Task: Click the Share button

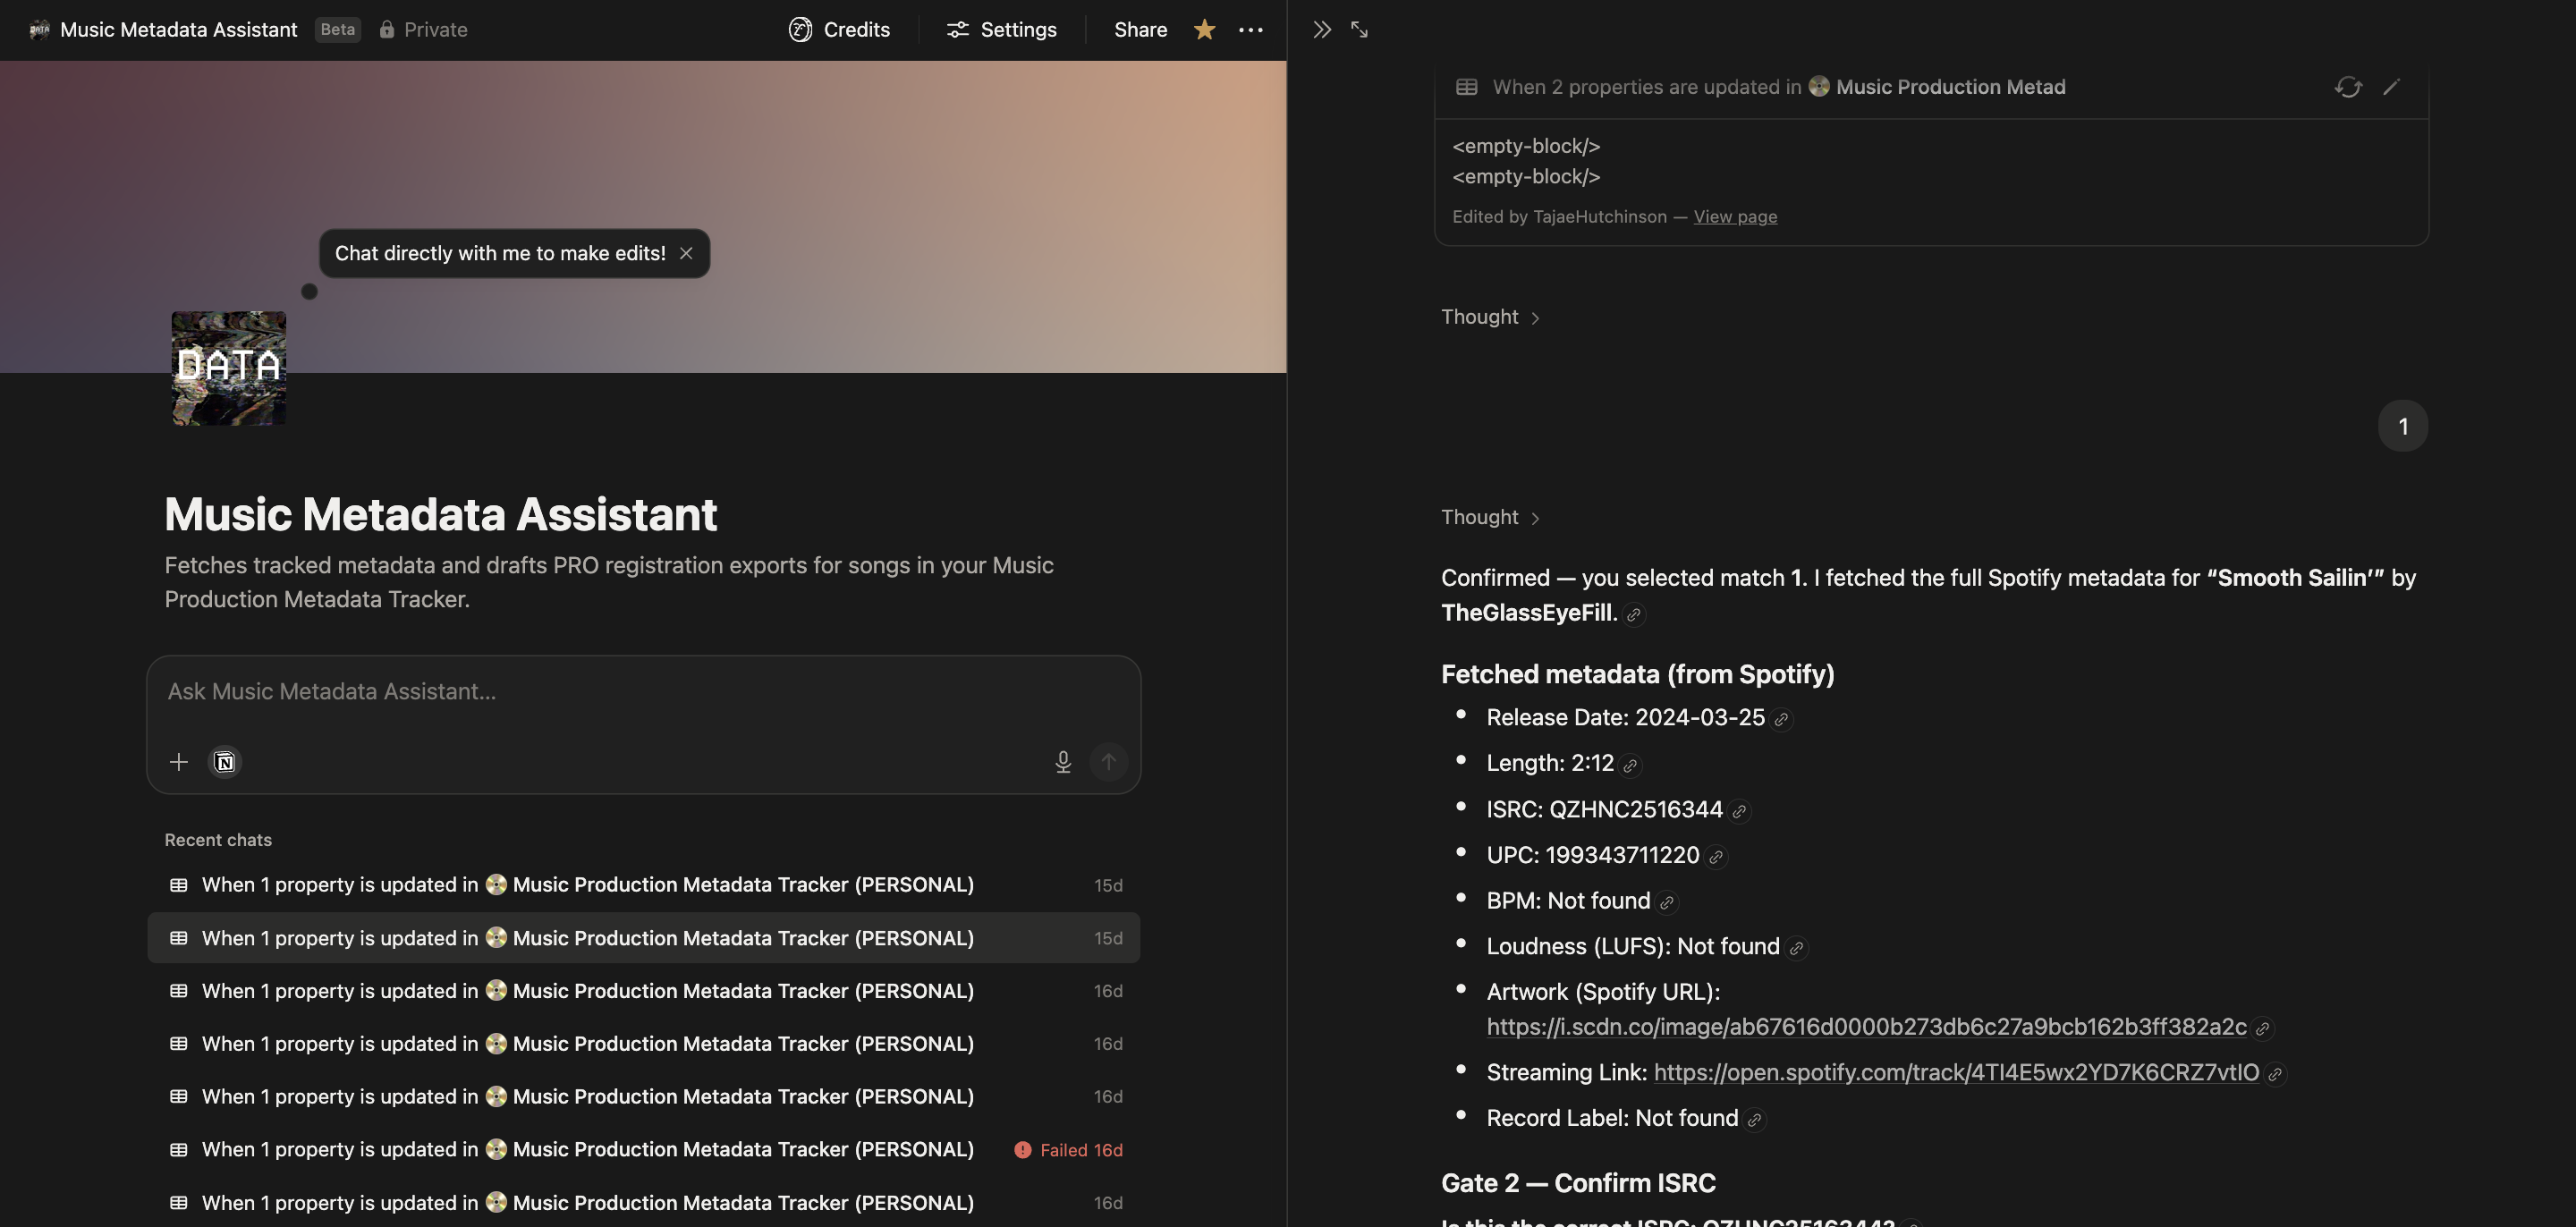Action: (1140, 30)
